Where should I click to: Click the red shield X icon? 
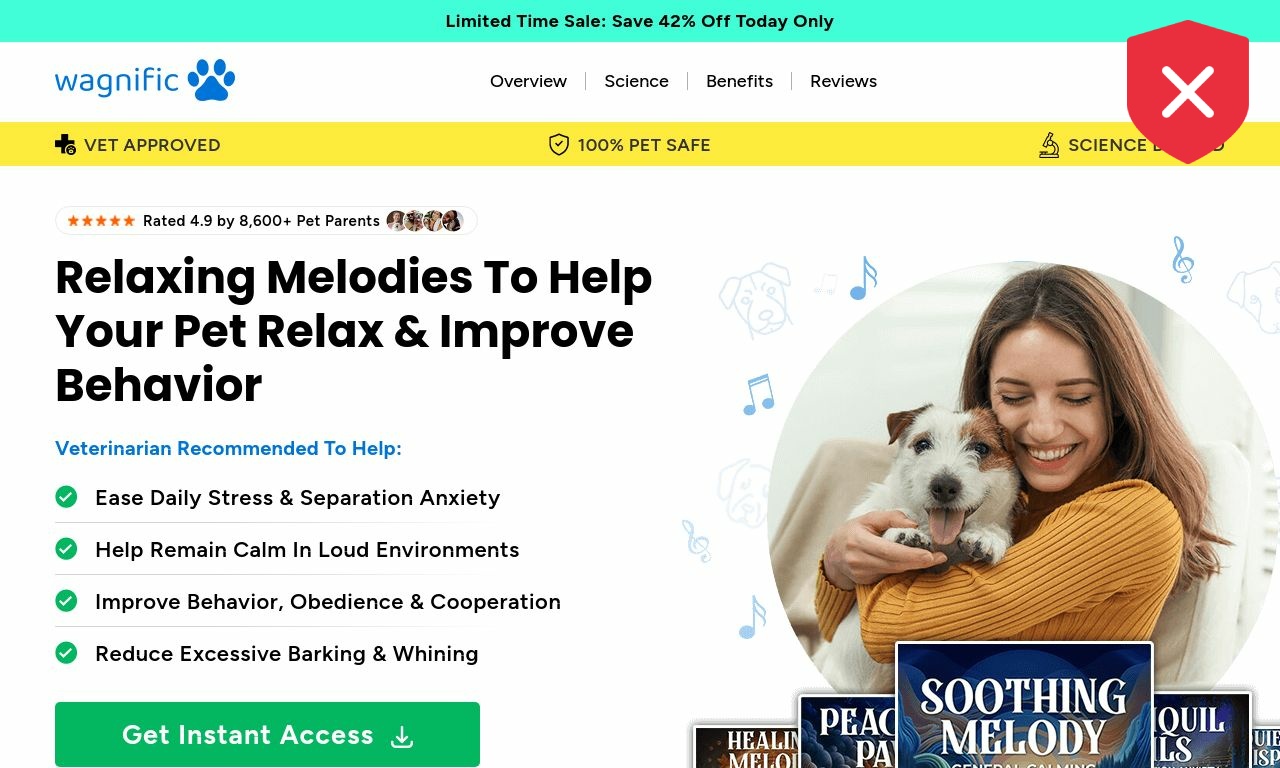(1188, 92)
